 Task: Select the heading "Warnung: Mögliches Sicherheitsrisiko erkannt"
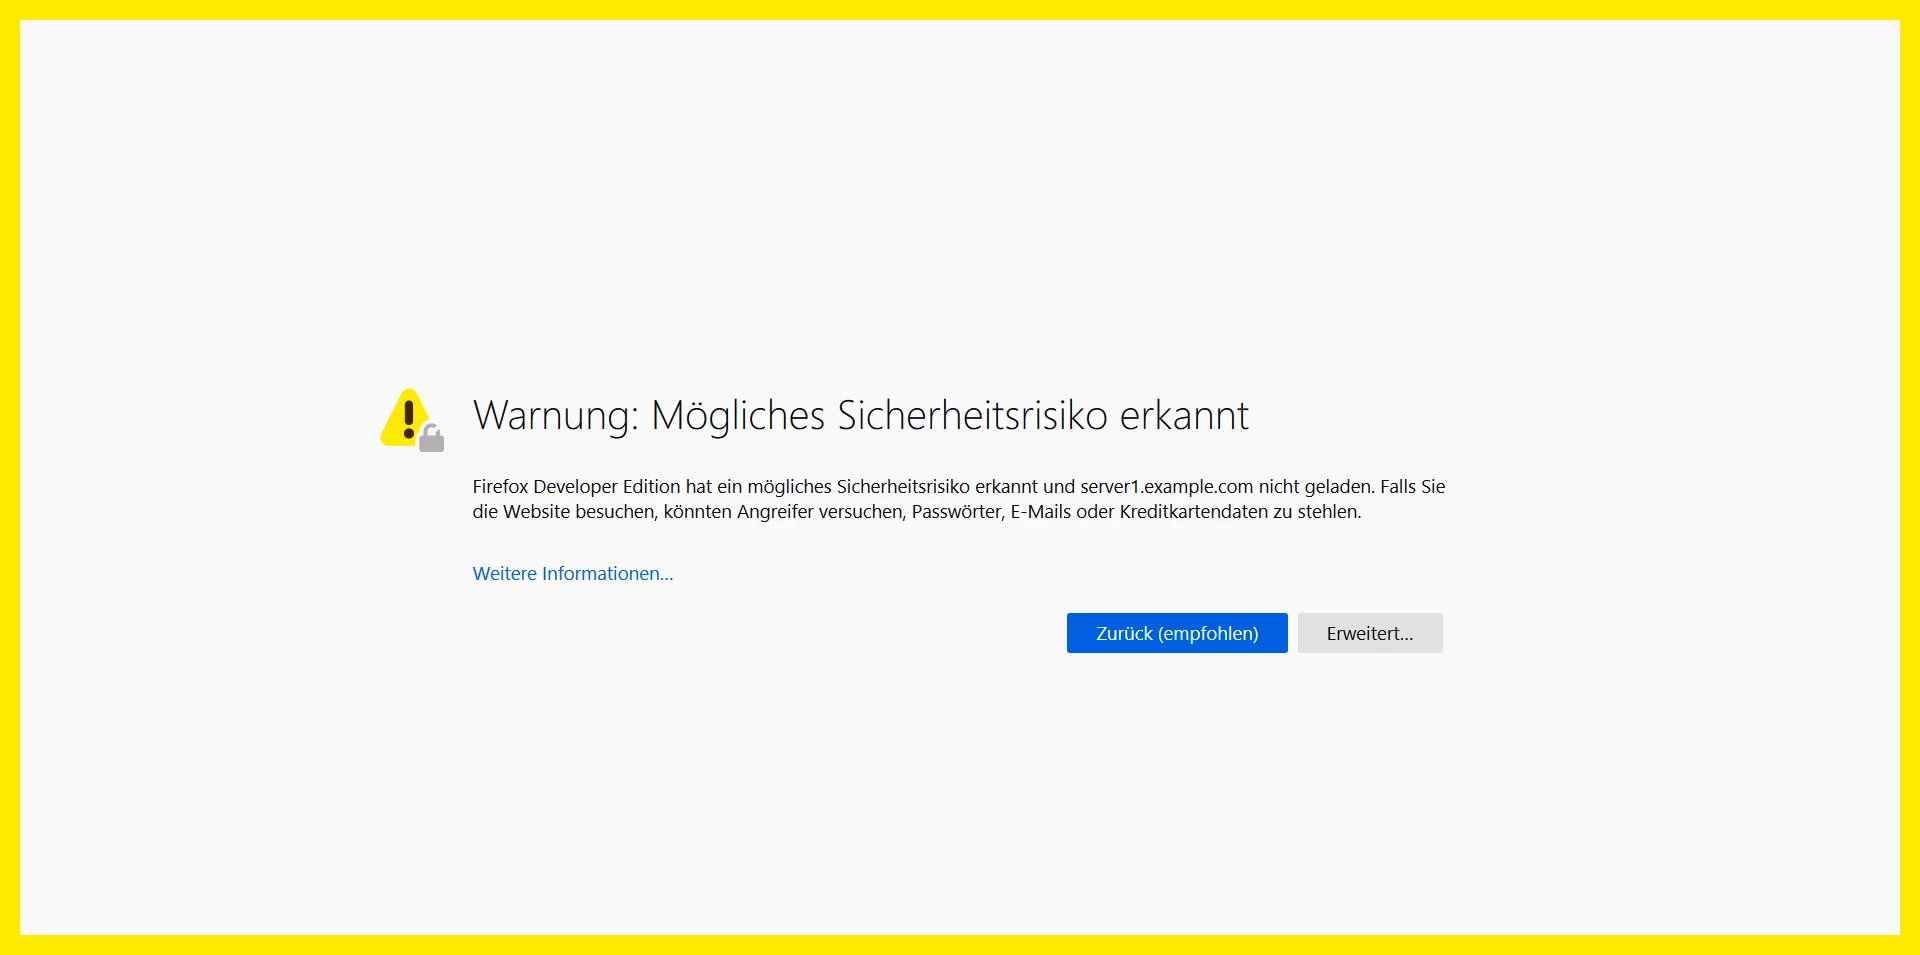861,415
